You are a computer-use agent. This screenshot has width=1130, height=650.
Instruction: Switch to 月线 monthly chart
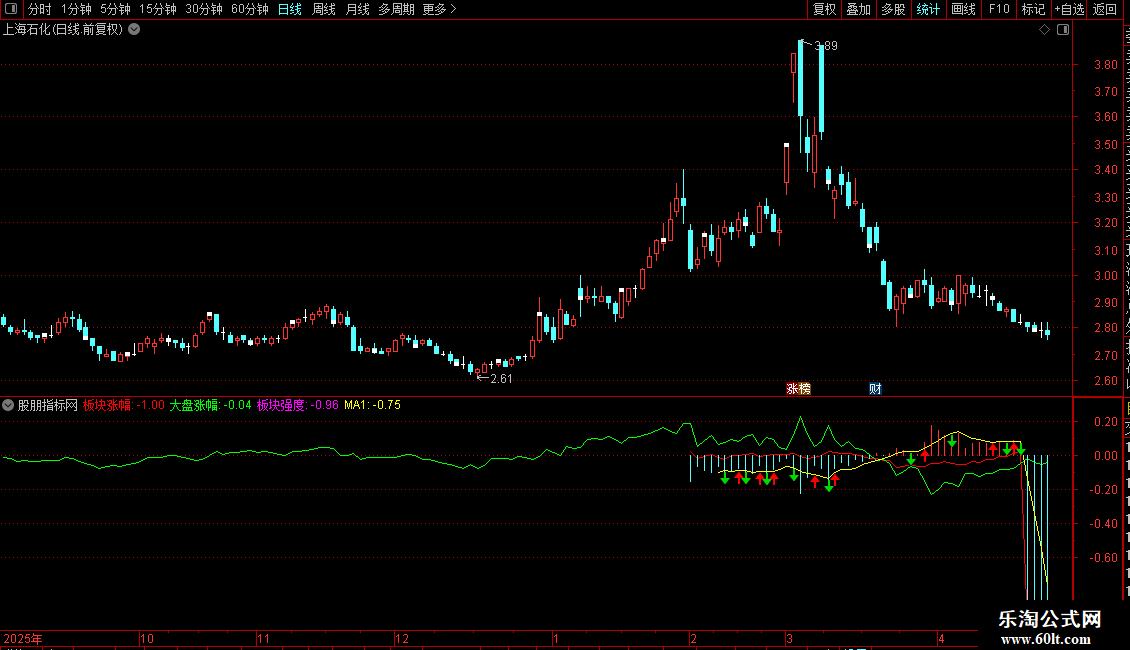point(357,9)
